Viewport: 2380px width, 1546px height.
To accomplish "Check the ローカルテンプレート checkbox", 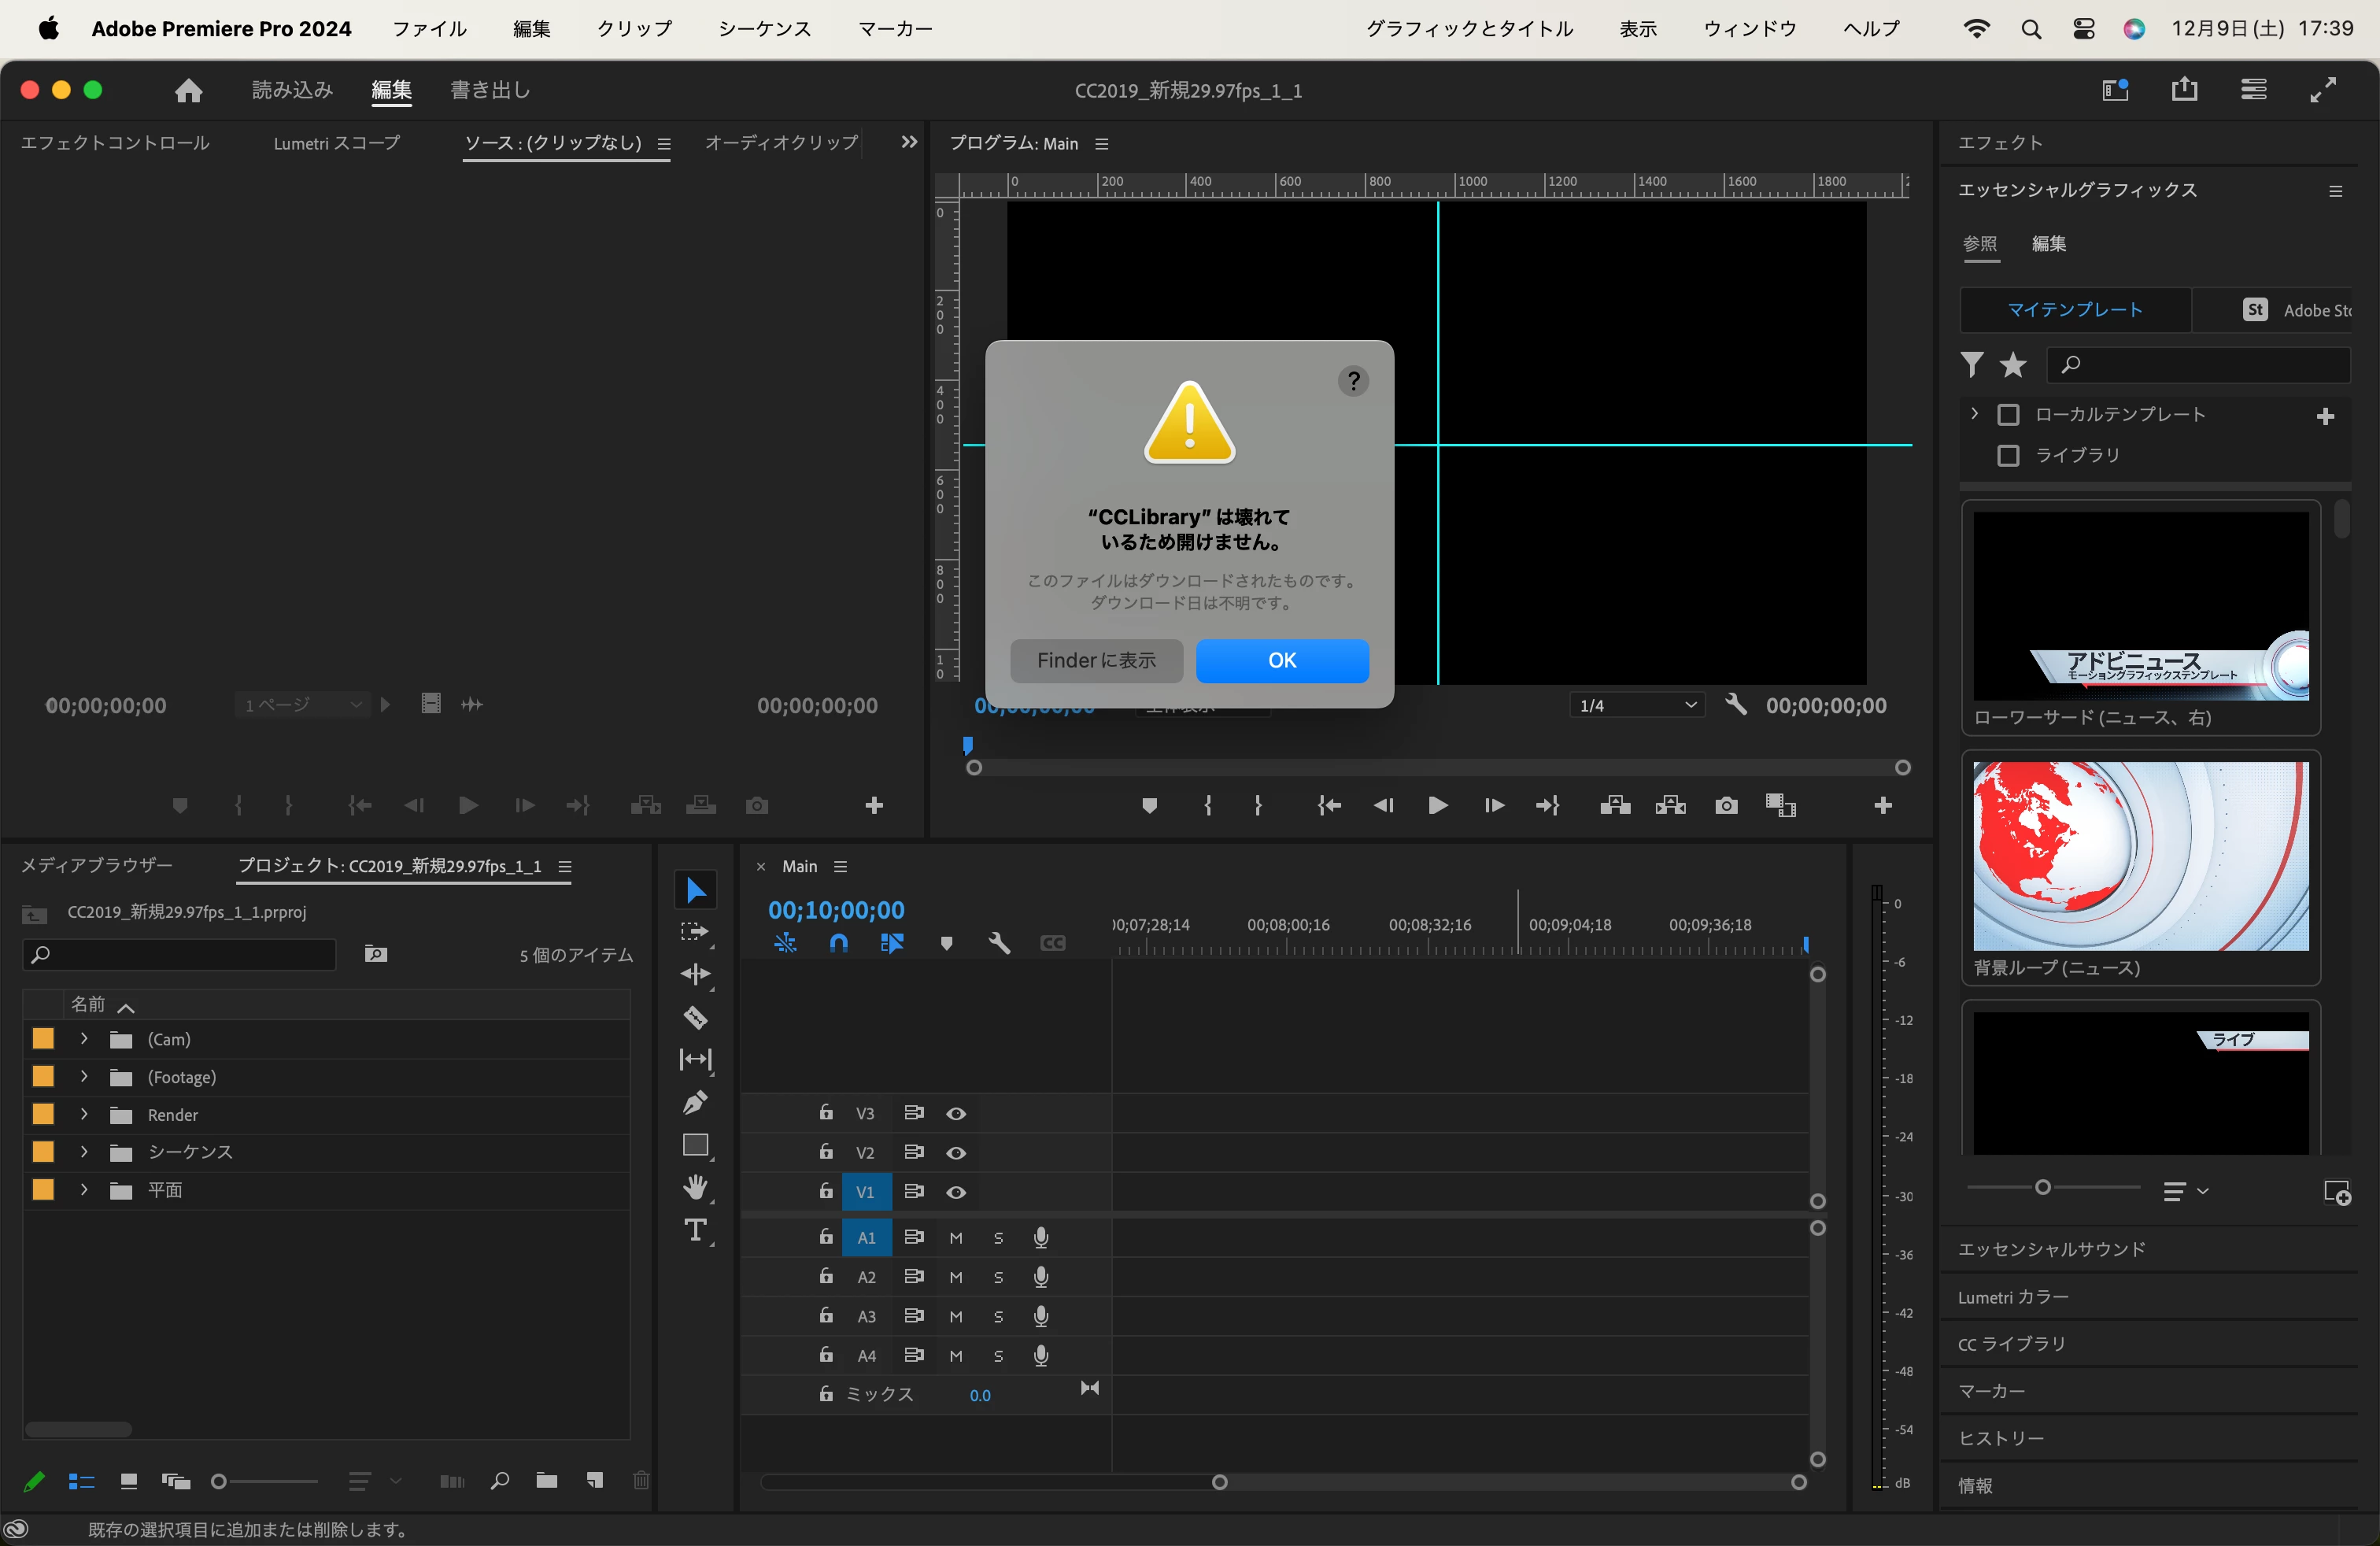I will tap(2008, 415).
